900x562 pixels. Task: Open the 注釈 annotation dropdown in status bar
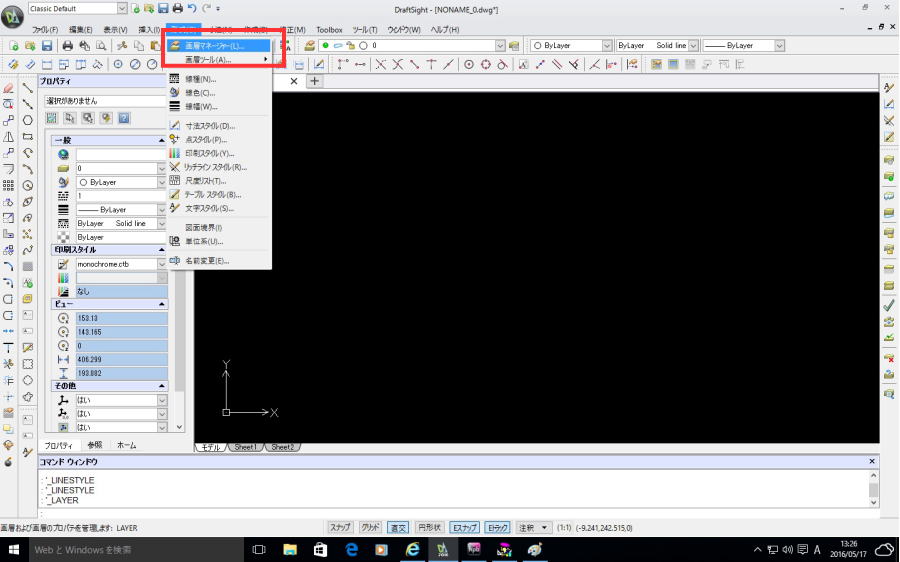pyautogui.click(x=534, y=527)
